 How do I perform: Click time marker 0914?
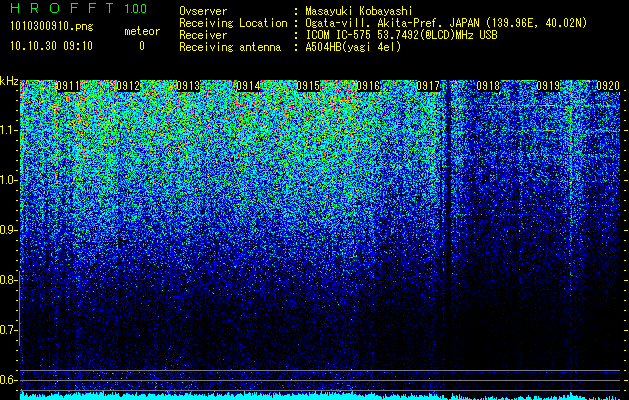(248, 86)
